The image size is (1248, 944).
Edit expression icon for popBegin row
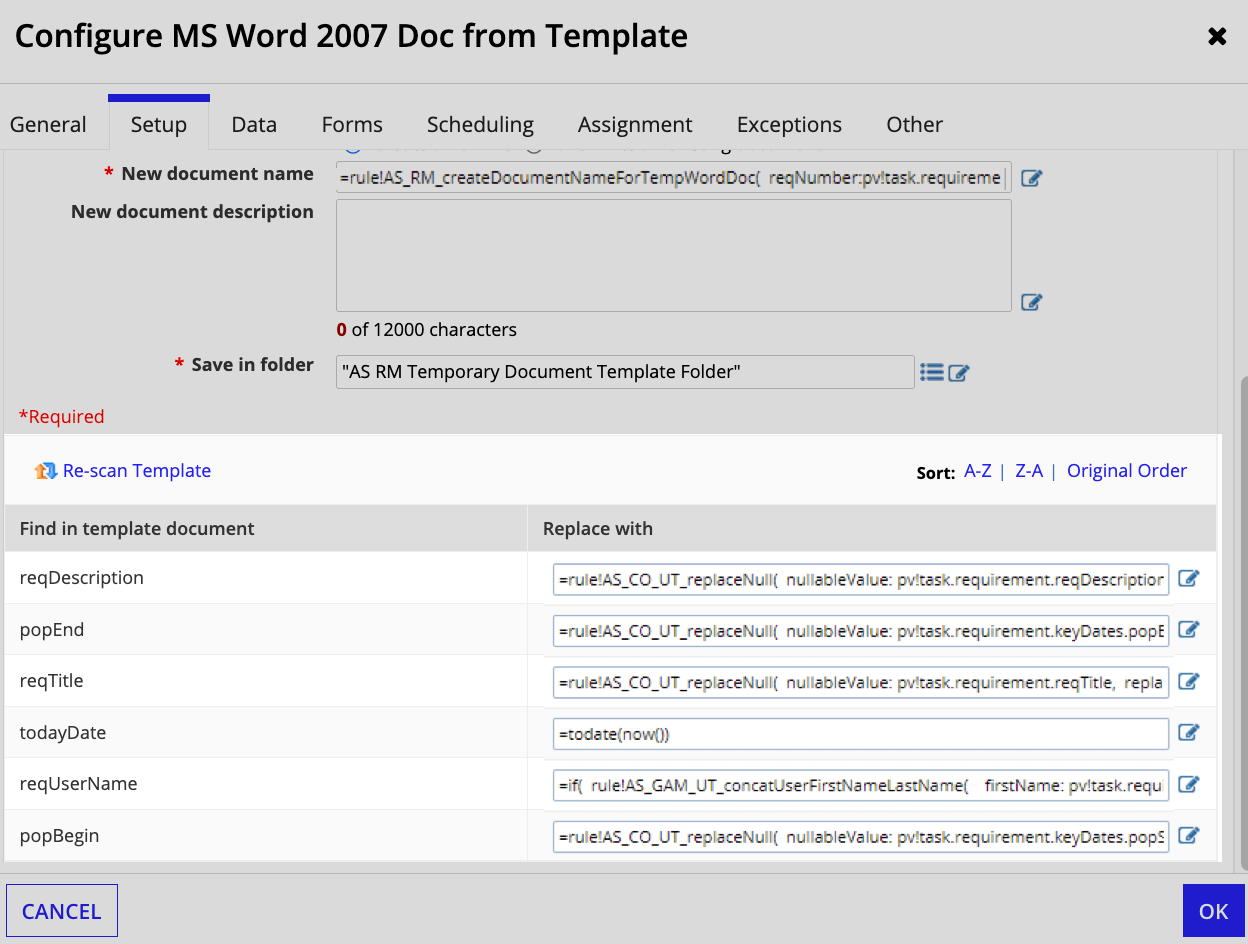point(1188,836)
